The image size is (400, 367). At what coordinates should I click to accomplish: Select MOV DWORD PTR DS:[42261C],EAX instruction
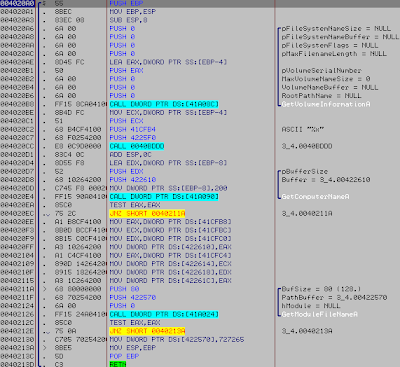[x=170, y=281]
